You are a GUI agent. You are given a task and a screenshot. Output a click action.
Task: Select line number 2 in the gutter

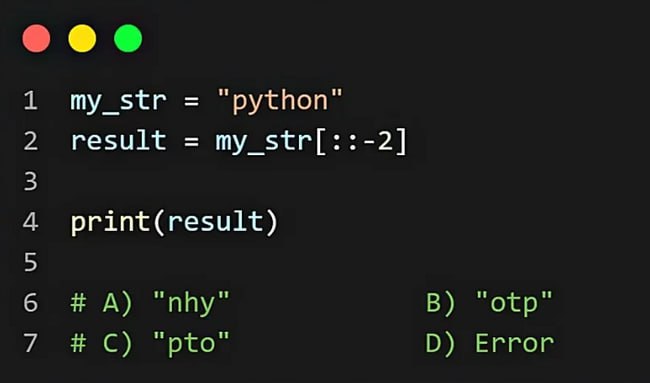pyautogui.click(x=31, y=141)
